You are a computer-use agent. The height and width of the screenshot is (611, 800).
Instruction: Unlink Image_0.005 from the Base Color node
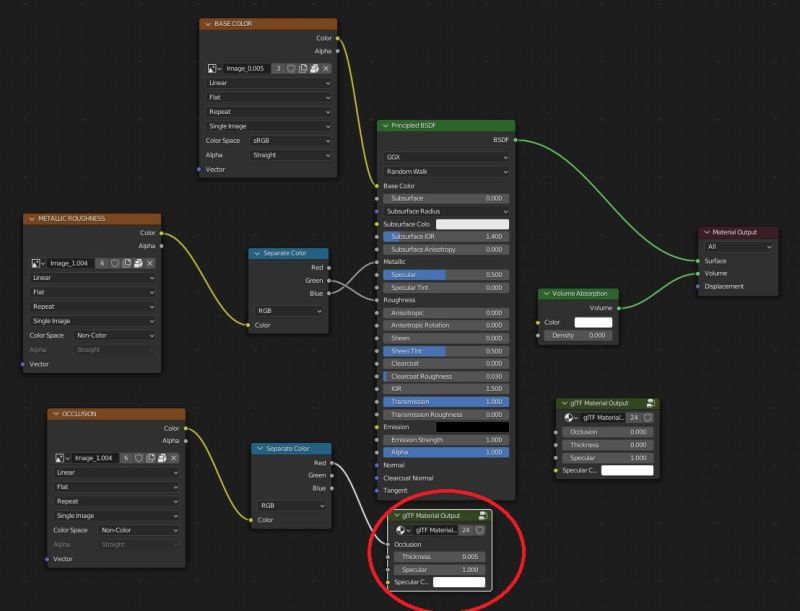pyautogui.click(x=326, y=68)
